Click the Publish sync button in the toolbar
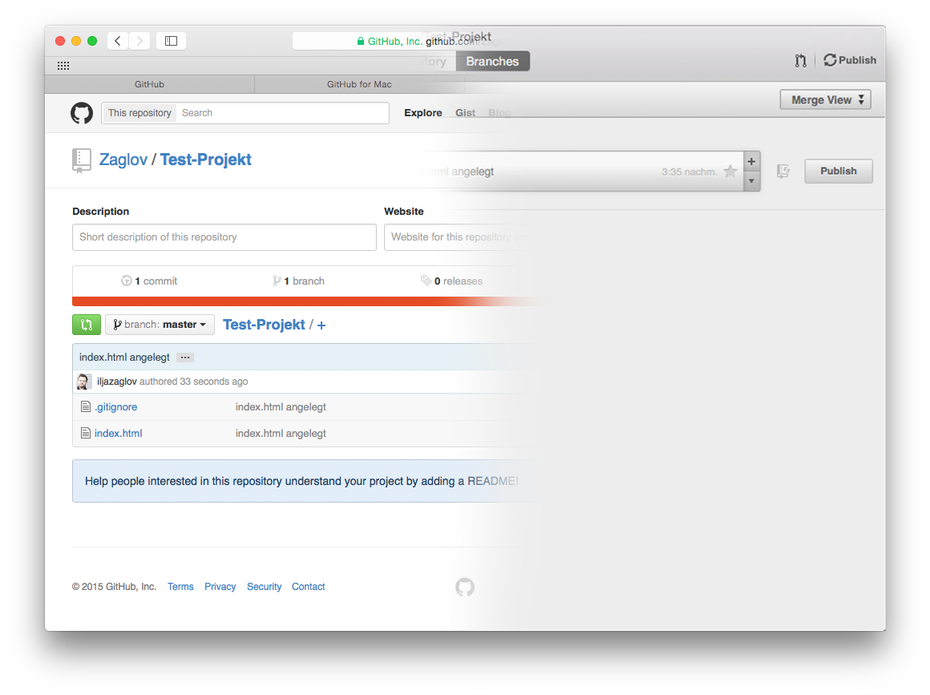The height and width of the screenshot is (695, 930). [849, 60]
